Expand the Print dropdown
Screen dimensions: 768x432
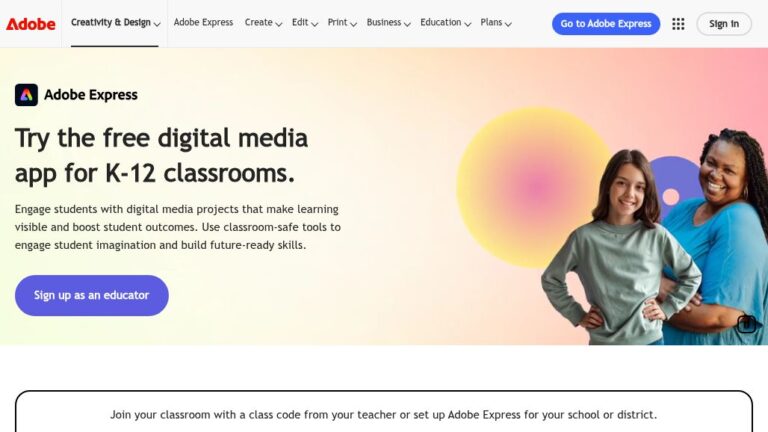coord(342,23)
